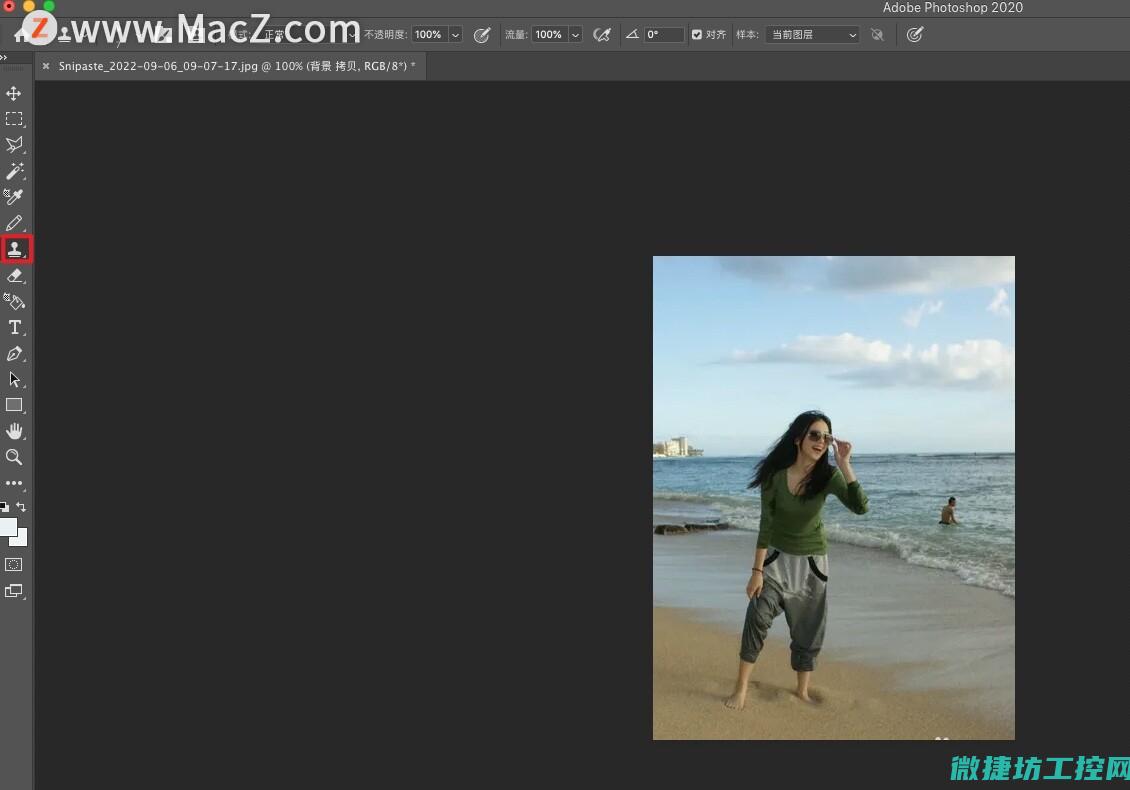Toggle the 对齐 (Aligned) checkbox
The image size is (1130, 790).
tap(697, 35)
